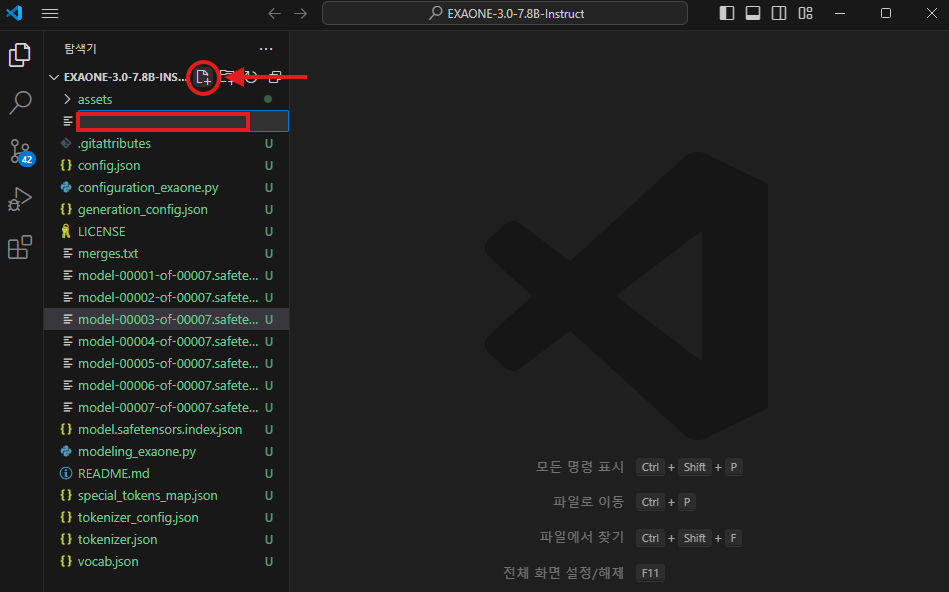Toggle the primary side bar layout icon
This screenshot has width=949, height=592.
[727, 13]
